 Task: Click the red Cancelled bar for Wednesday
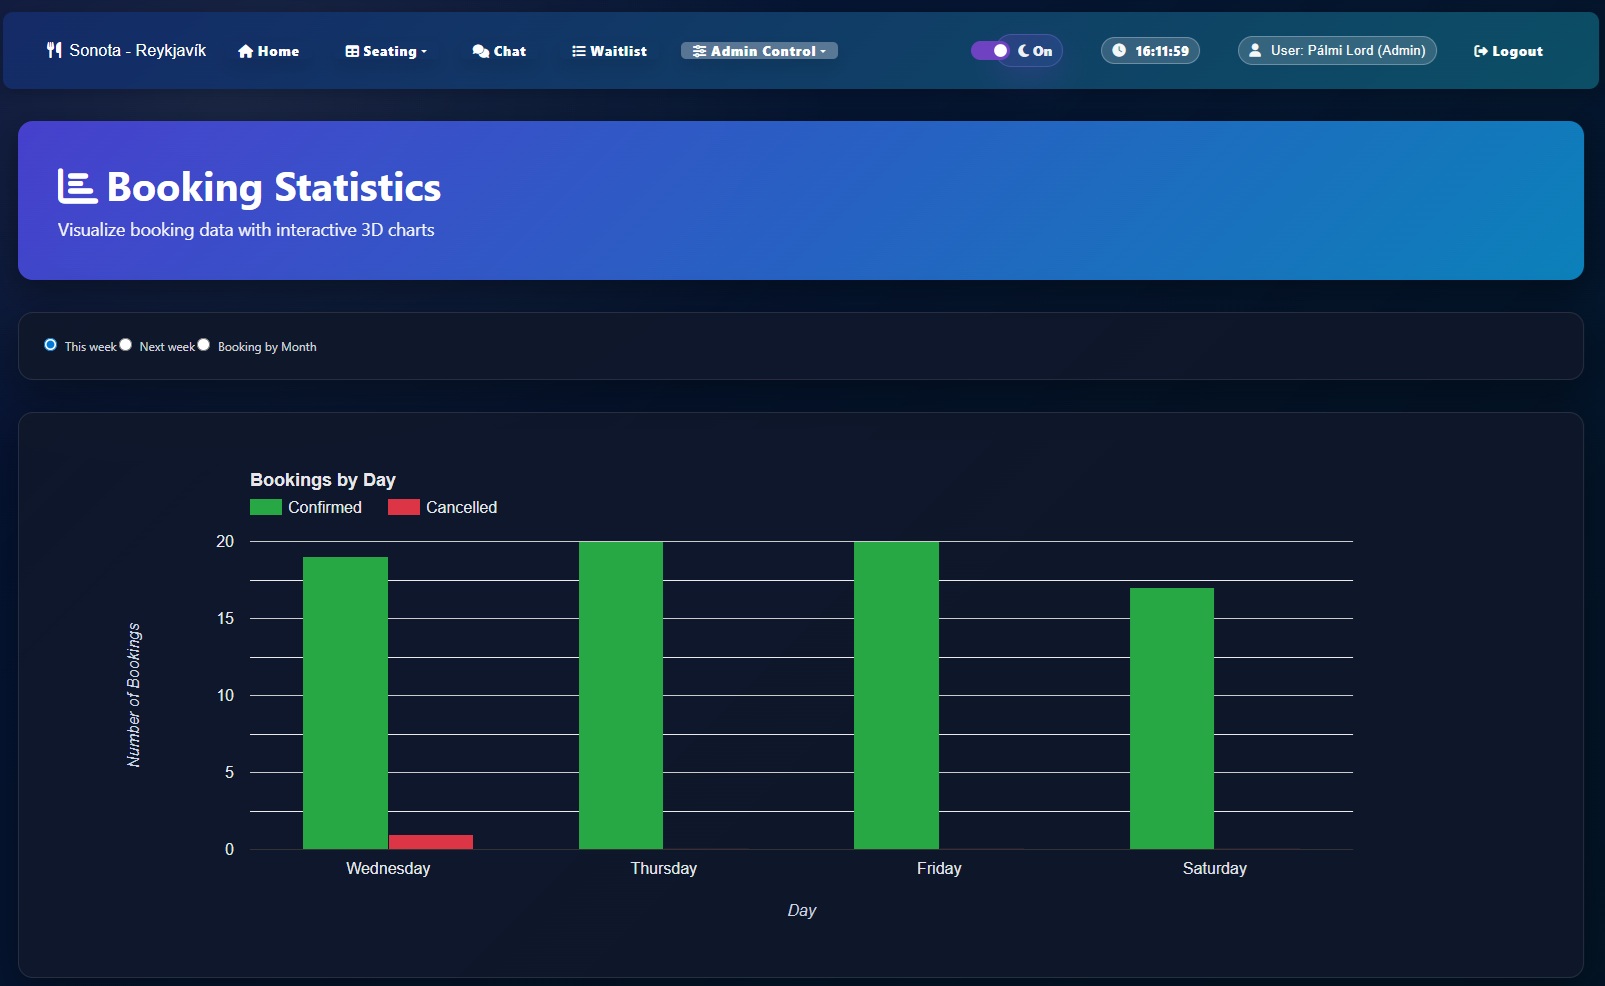tap(430, 841)
